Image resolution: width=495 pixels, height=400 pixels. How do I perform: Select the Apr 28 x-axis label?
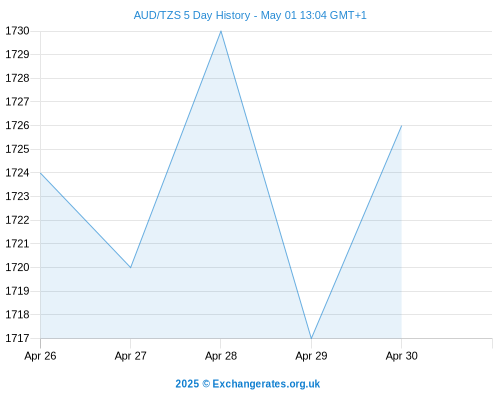click(x=221, y=356)
